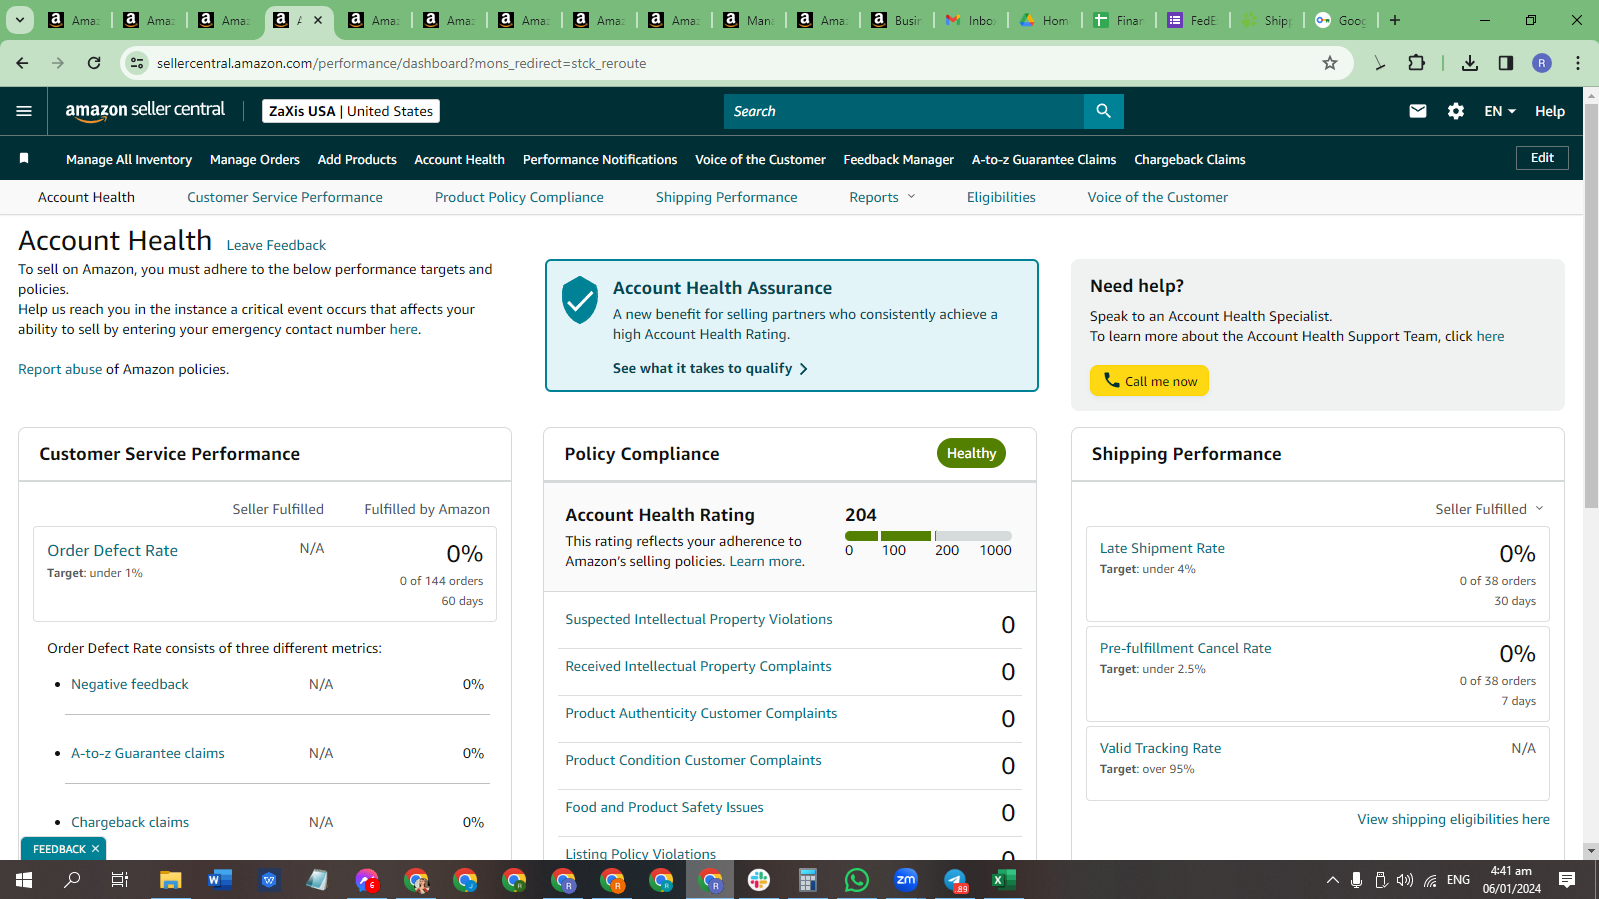Click the Account Health Rating progress bar
The width and height of the screenshot is (1599, 899).
click(x=928, y=536)
